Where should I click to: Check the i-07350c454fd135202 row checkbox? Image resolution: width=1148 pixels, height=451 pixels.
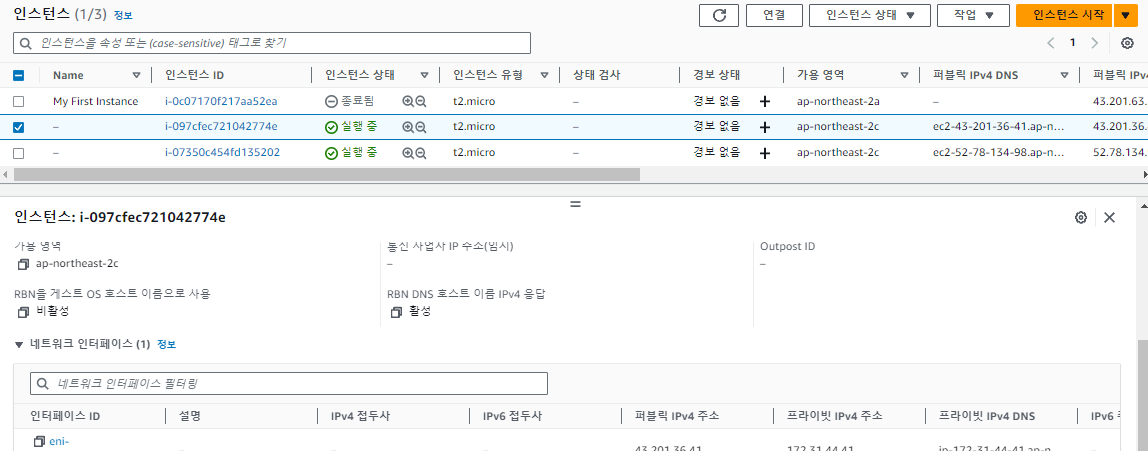click(19, 153)
